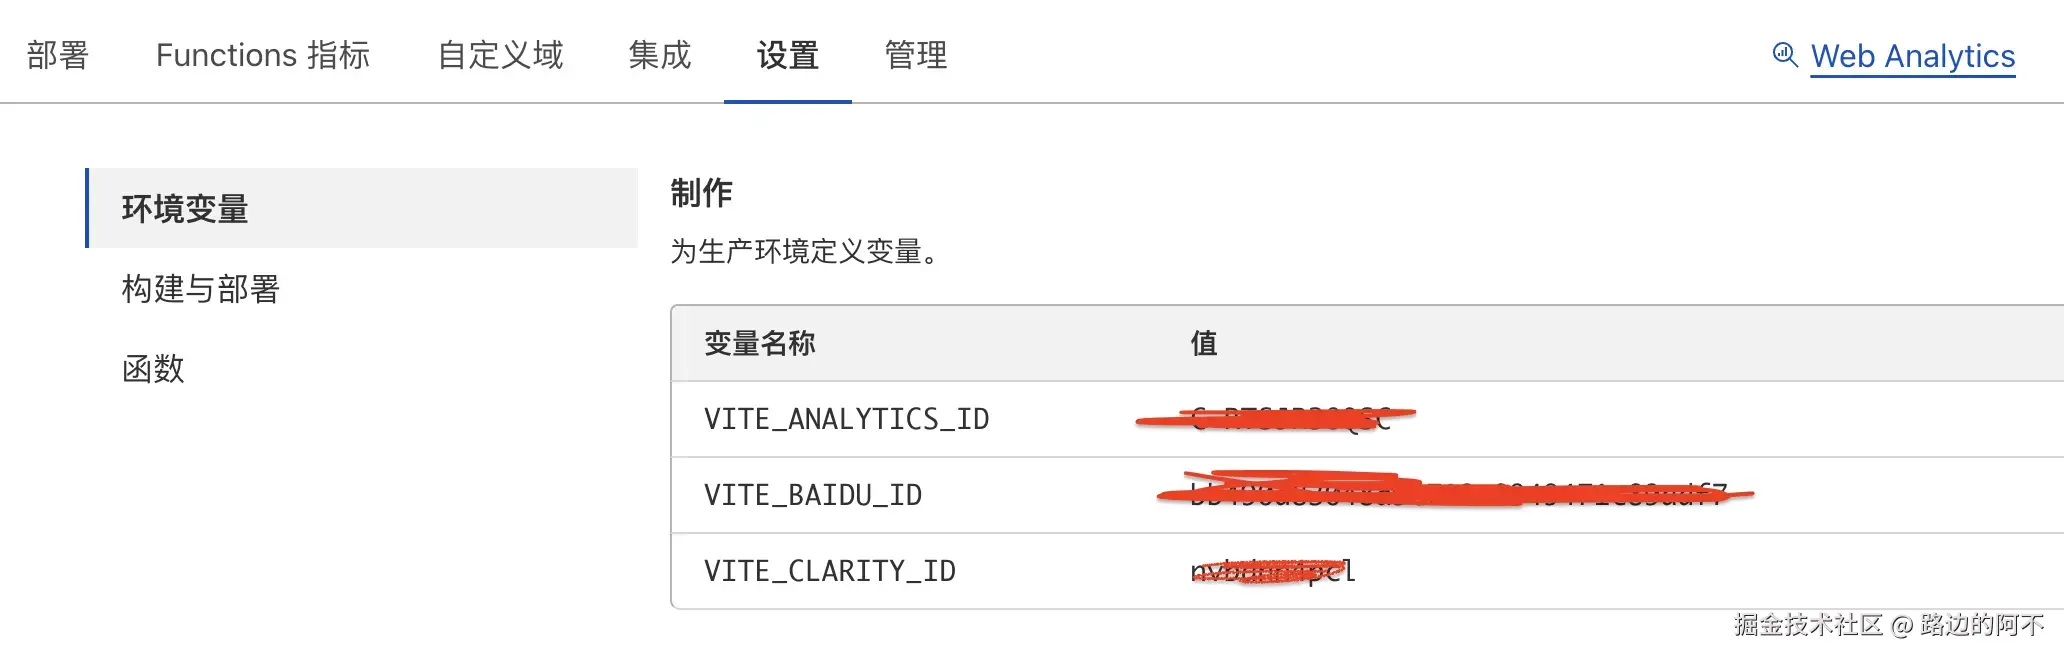Click the redacted value of VITE_ANALYTICS_ID
The width and height of the screenshot is (2064, 658).
[x=1280, y=418]
